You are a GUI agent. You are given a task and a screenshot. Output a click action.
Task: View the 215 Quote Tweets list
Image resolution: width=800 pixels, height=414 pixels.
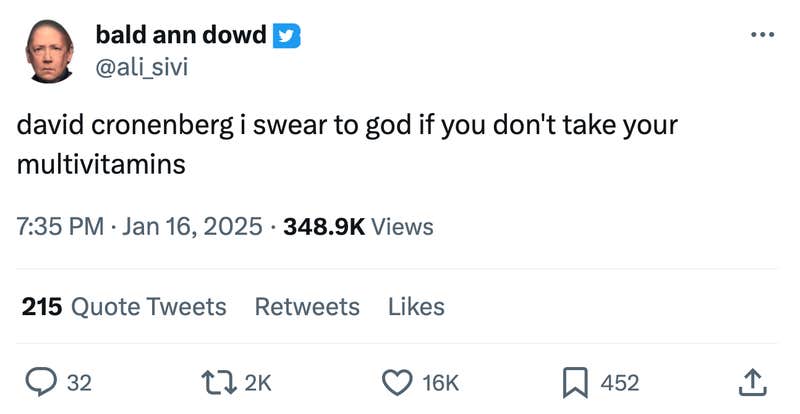click(124, 306)
